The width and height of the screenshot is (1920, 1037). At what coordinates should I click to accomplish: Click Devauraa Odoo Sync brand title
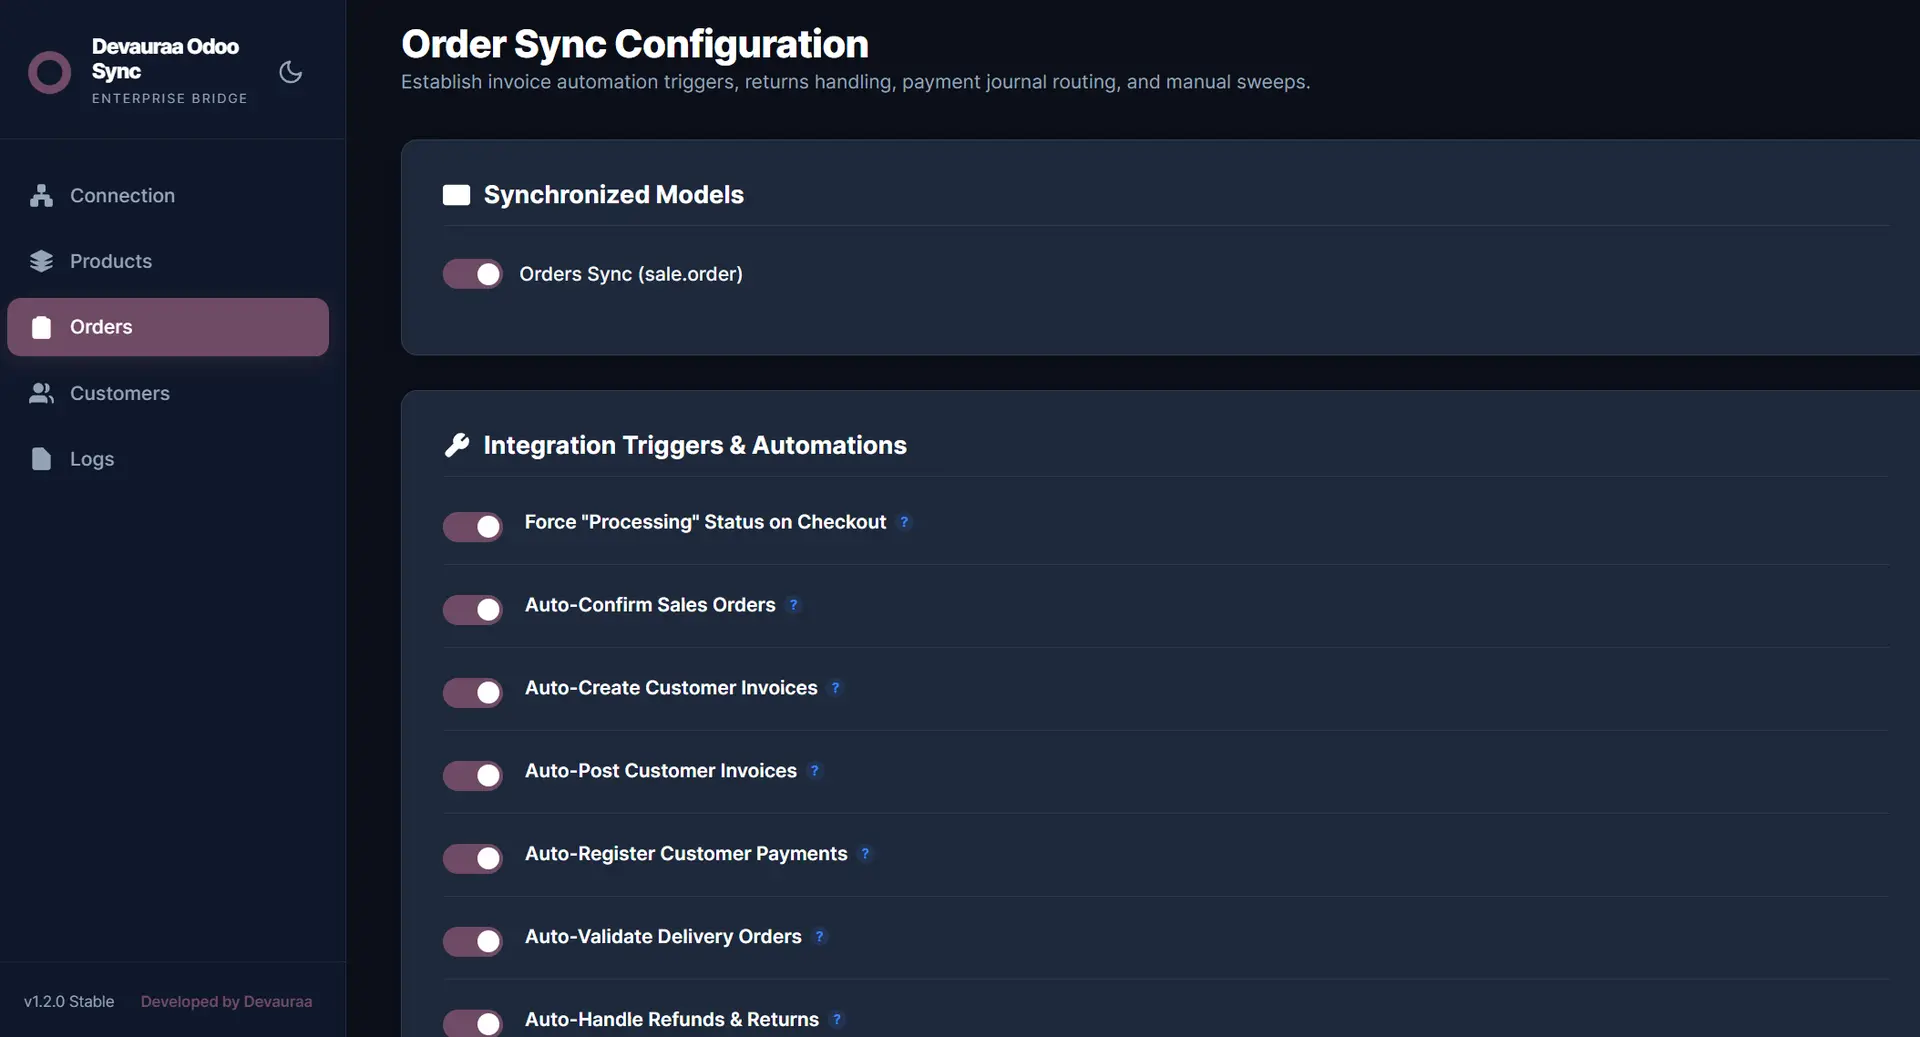pos(165,59)
